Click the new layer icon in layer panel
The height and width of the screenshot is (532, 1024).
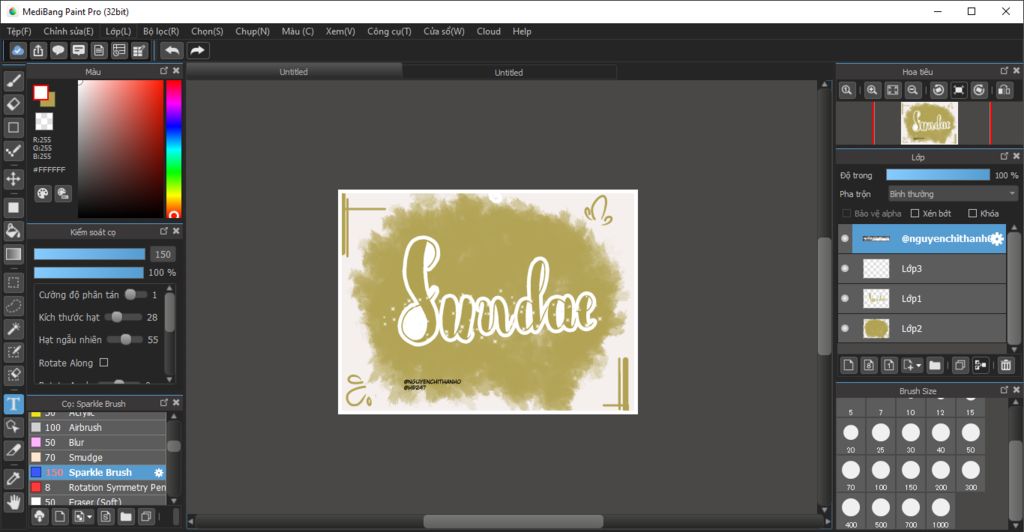point(848,366)
